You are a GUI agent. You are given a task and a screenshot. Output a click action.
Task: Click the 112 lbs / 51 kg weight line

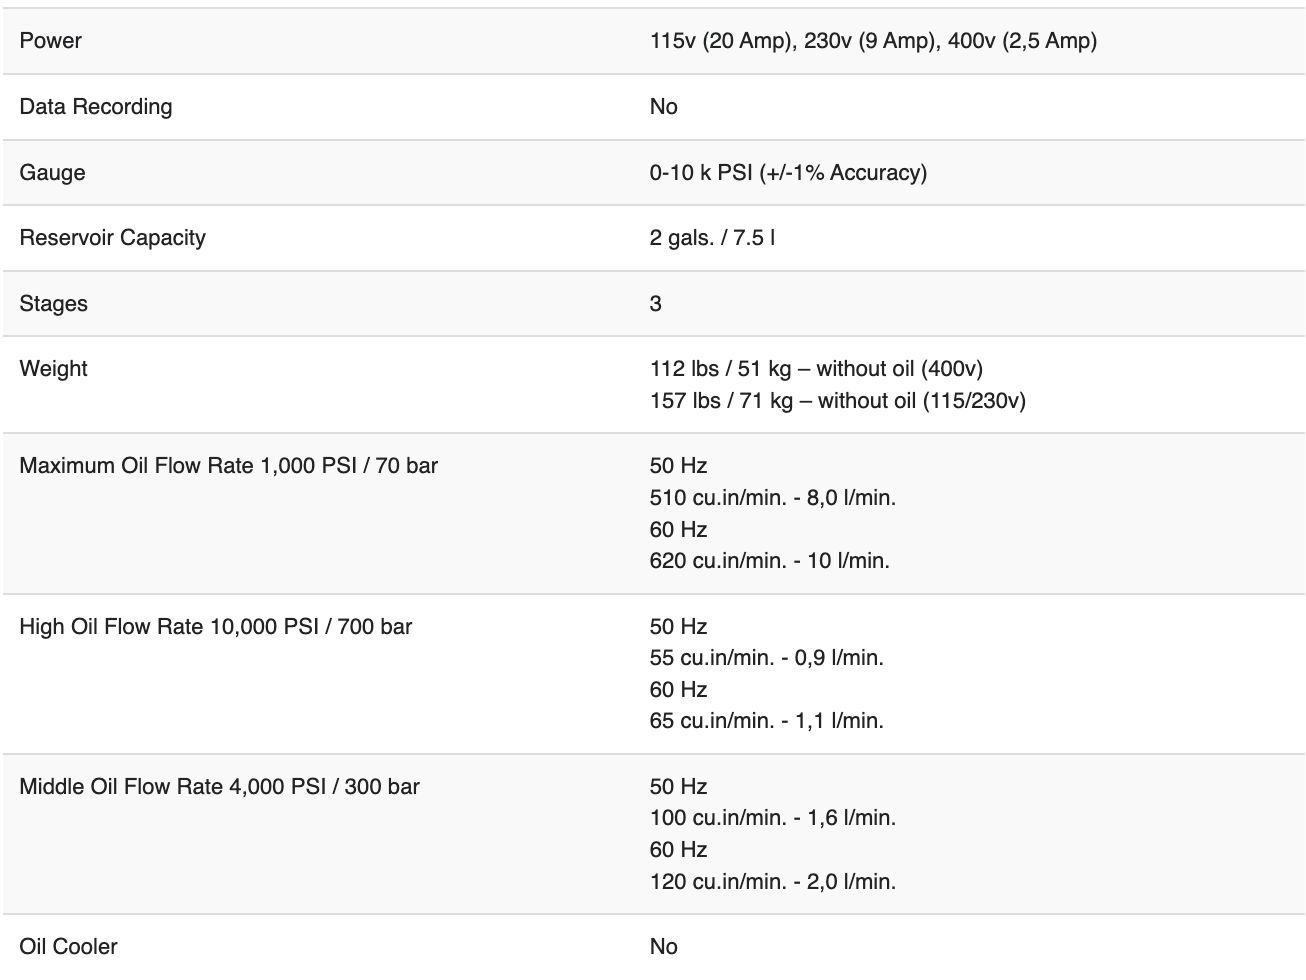tap(816, 369)
